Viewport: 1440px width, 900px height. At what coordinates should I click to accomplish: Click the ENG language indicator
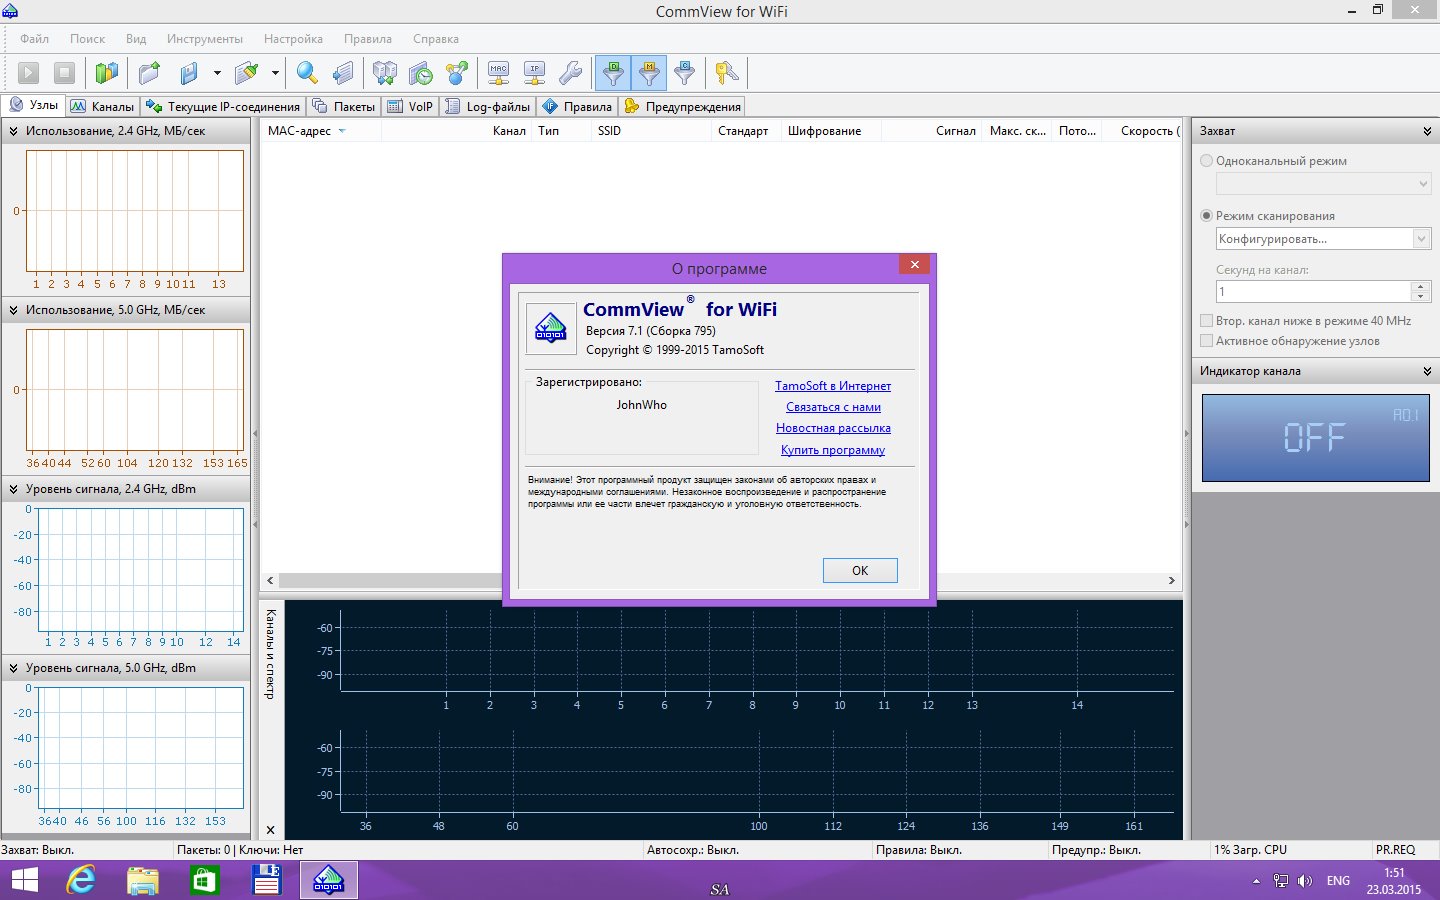coord(1338,881)
